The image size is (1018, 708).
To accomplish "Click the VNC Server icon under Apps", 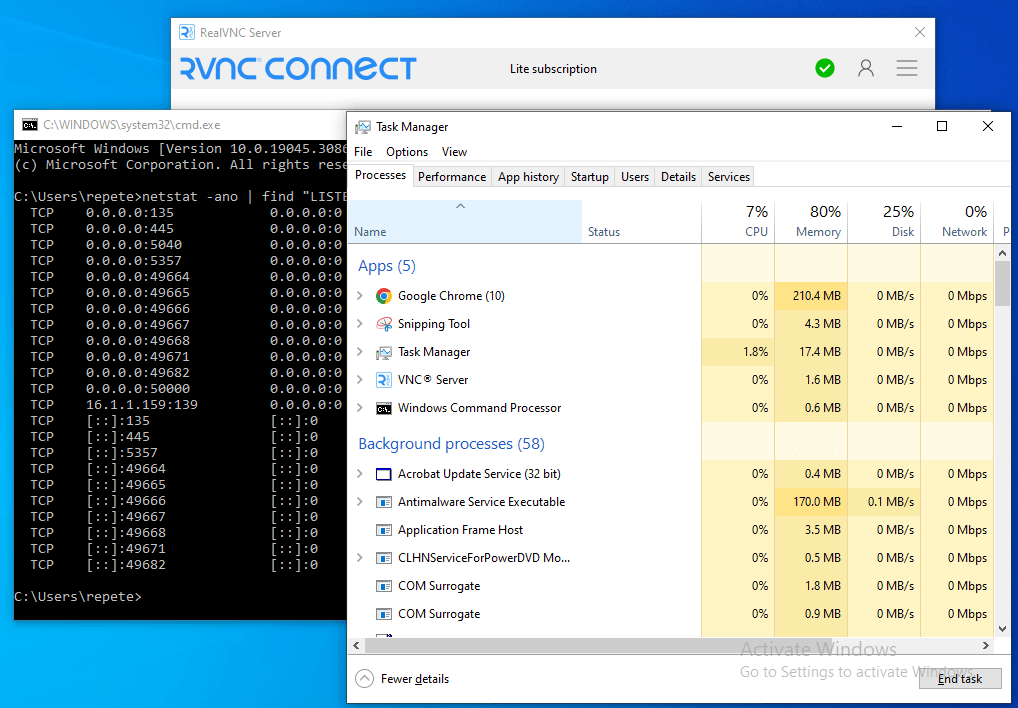I will pos(384,379).
